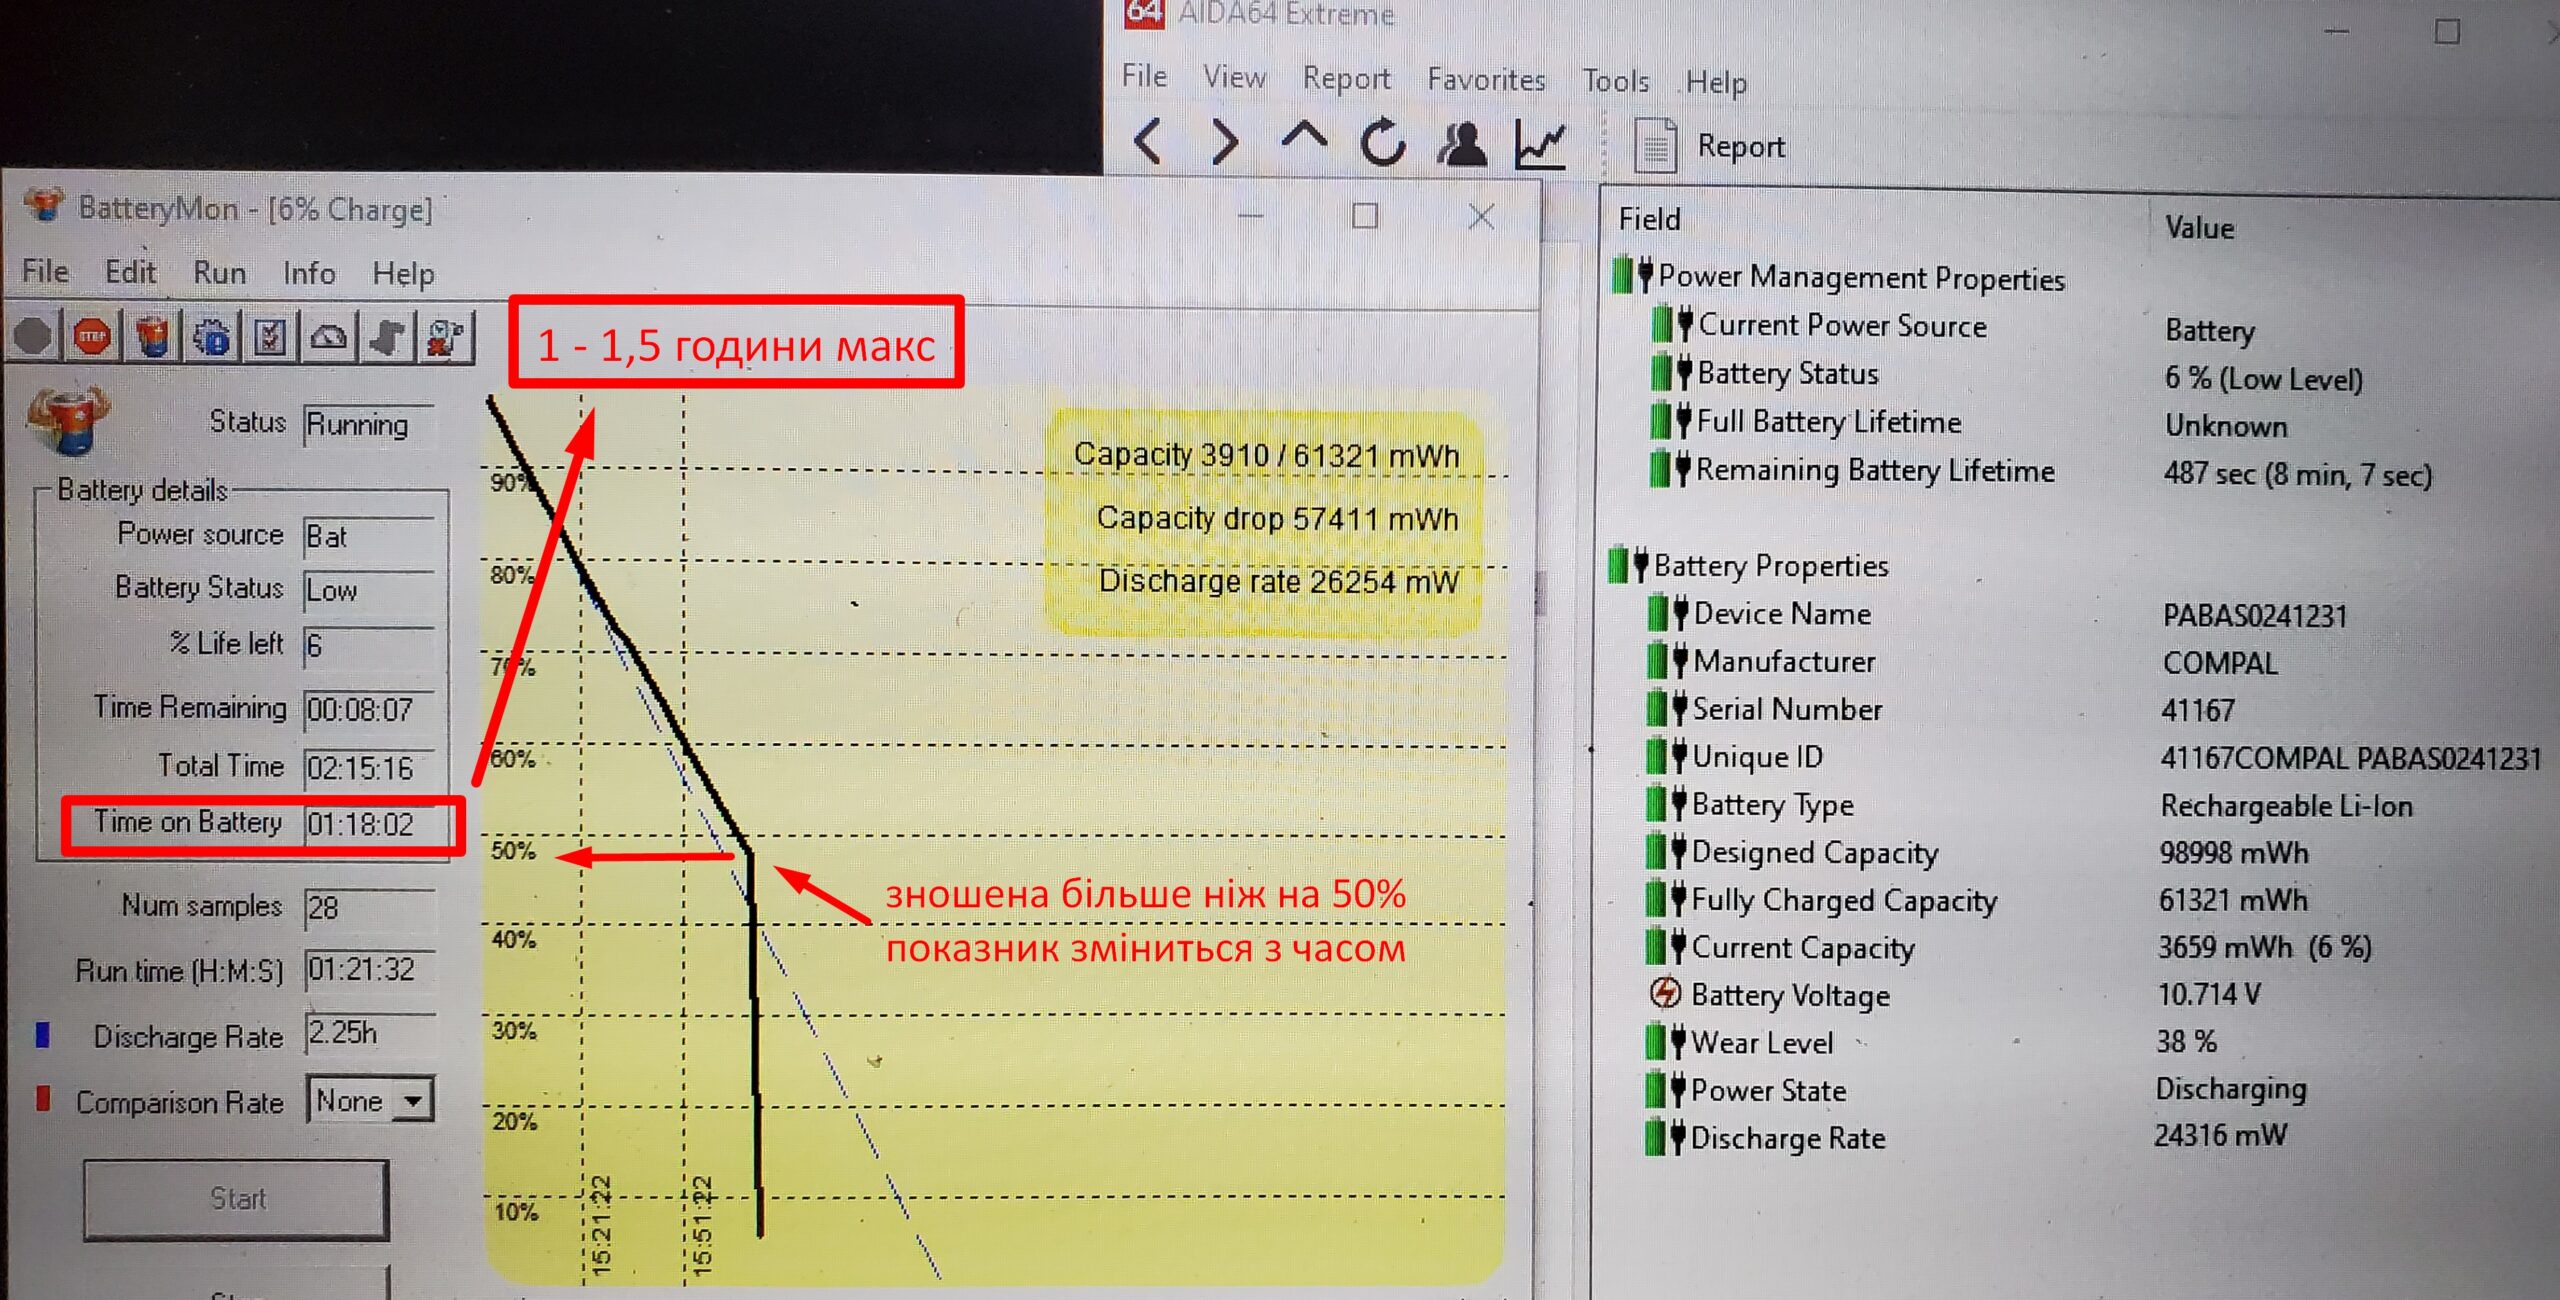This screenshot has width=2560, height=1300.
Task: Open battery information from BatteryMon toolbar
Action: [x=152, y=337]
